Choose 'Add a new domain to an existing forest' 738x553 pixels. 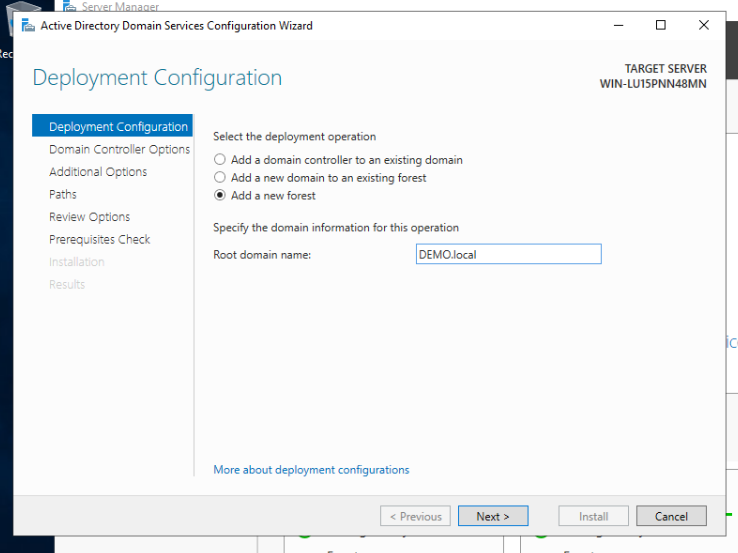(220, 178)
